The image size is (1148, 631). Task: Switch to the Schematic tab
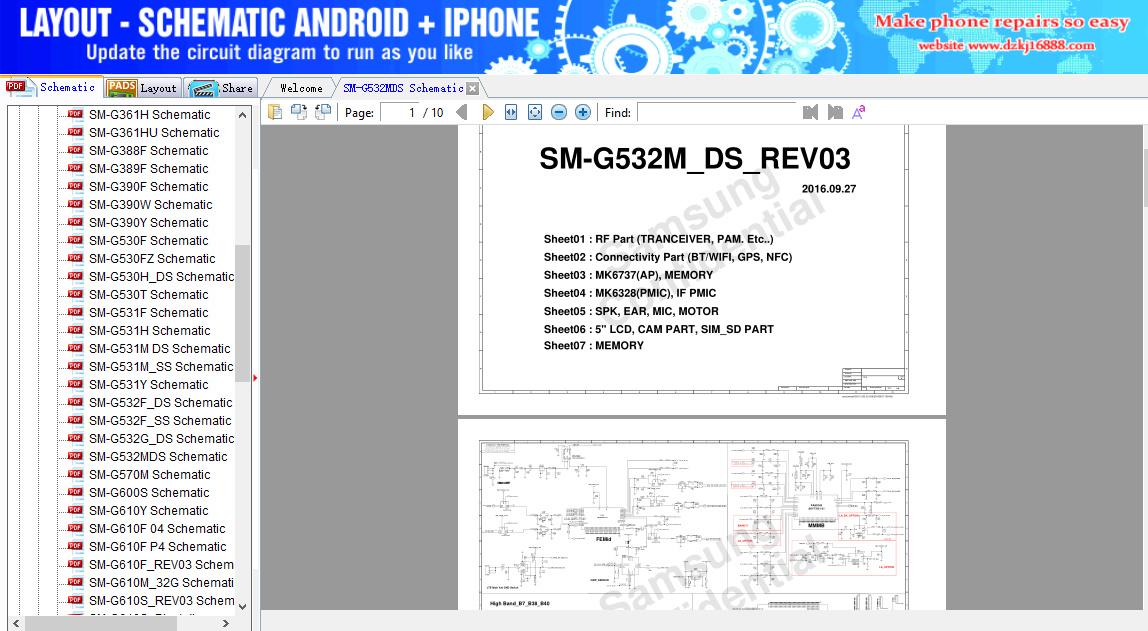tap(51, 87)
